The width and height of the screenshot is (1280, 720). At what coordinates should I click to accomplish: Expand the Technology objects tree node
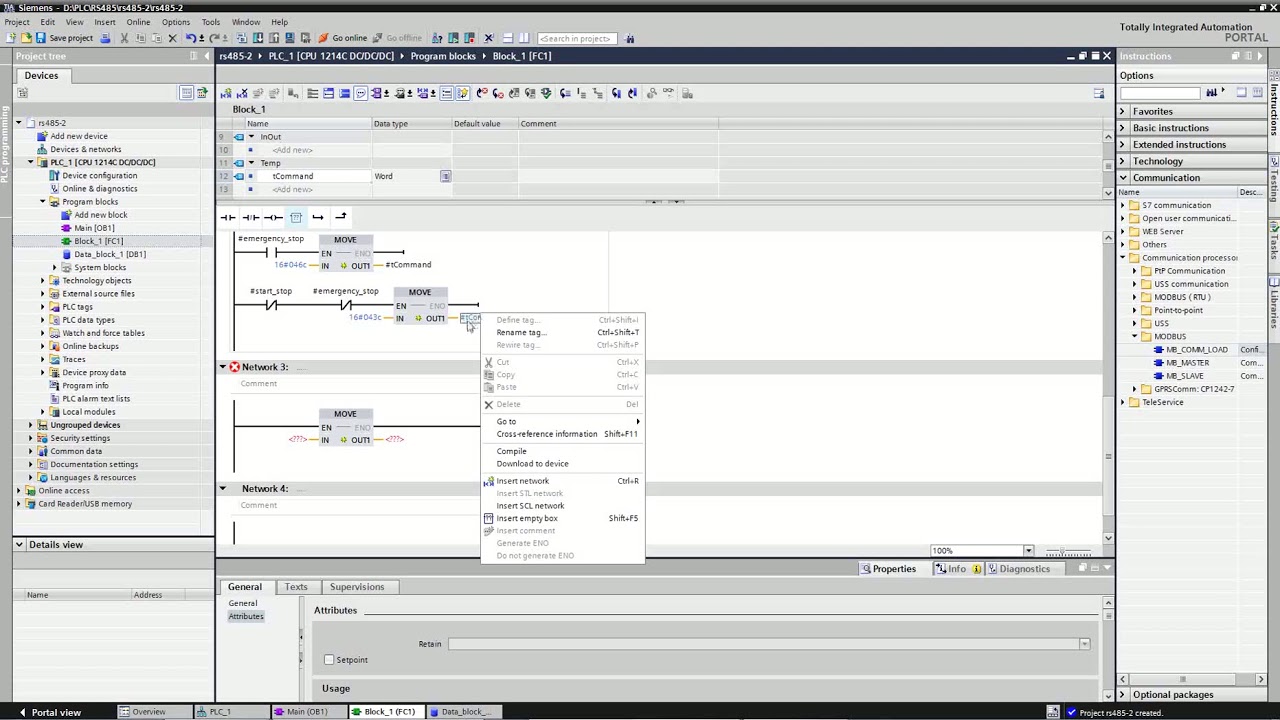tap(43, 281)
